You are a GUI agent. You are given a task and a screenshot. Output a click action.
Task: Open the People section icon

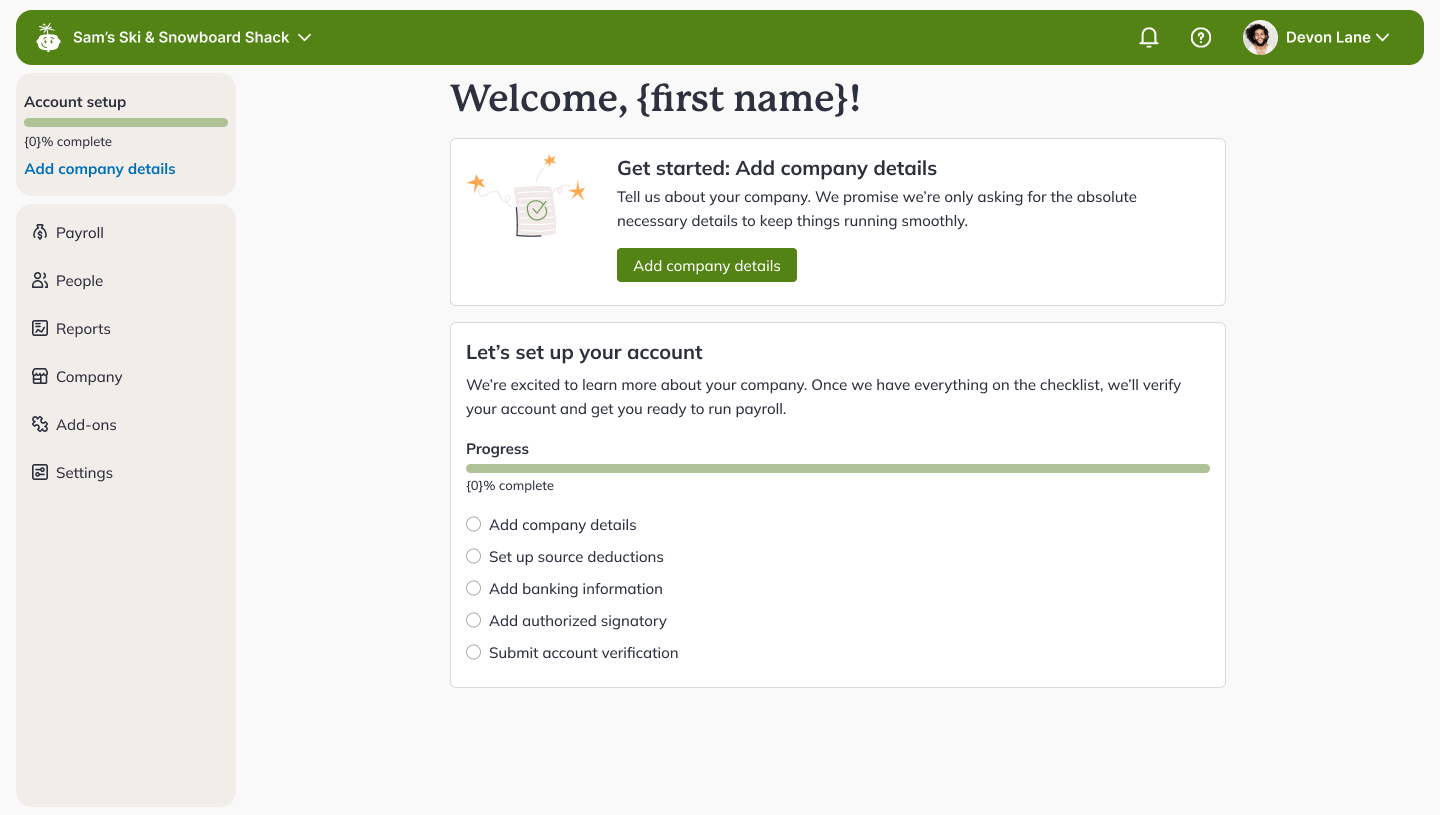pyautogui.click(x=39, y=280)
